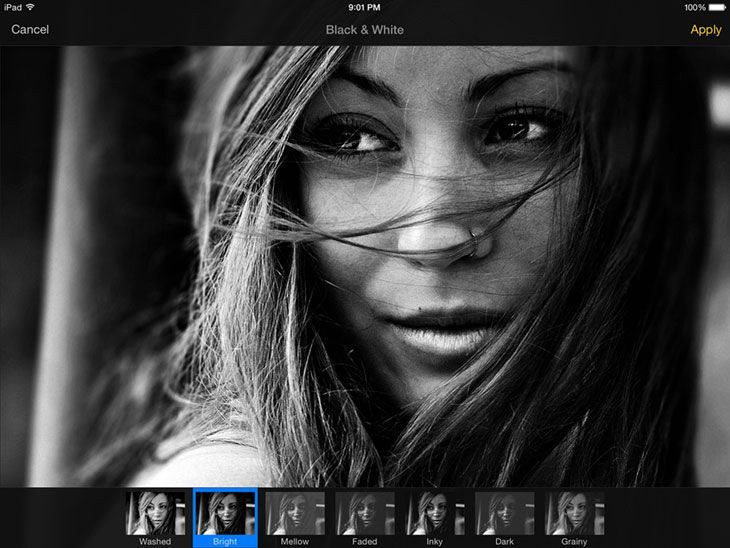Tap the Cancel button

pyautogui.click(x=30, y=29)
